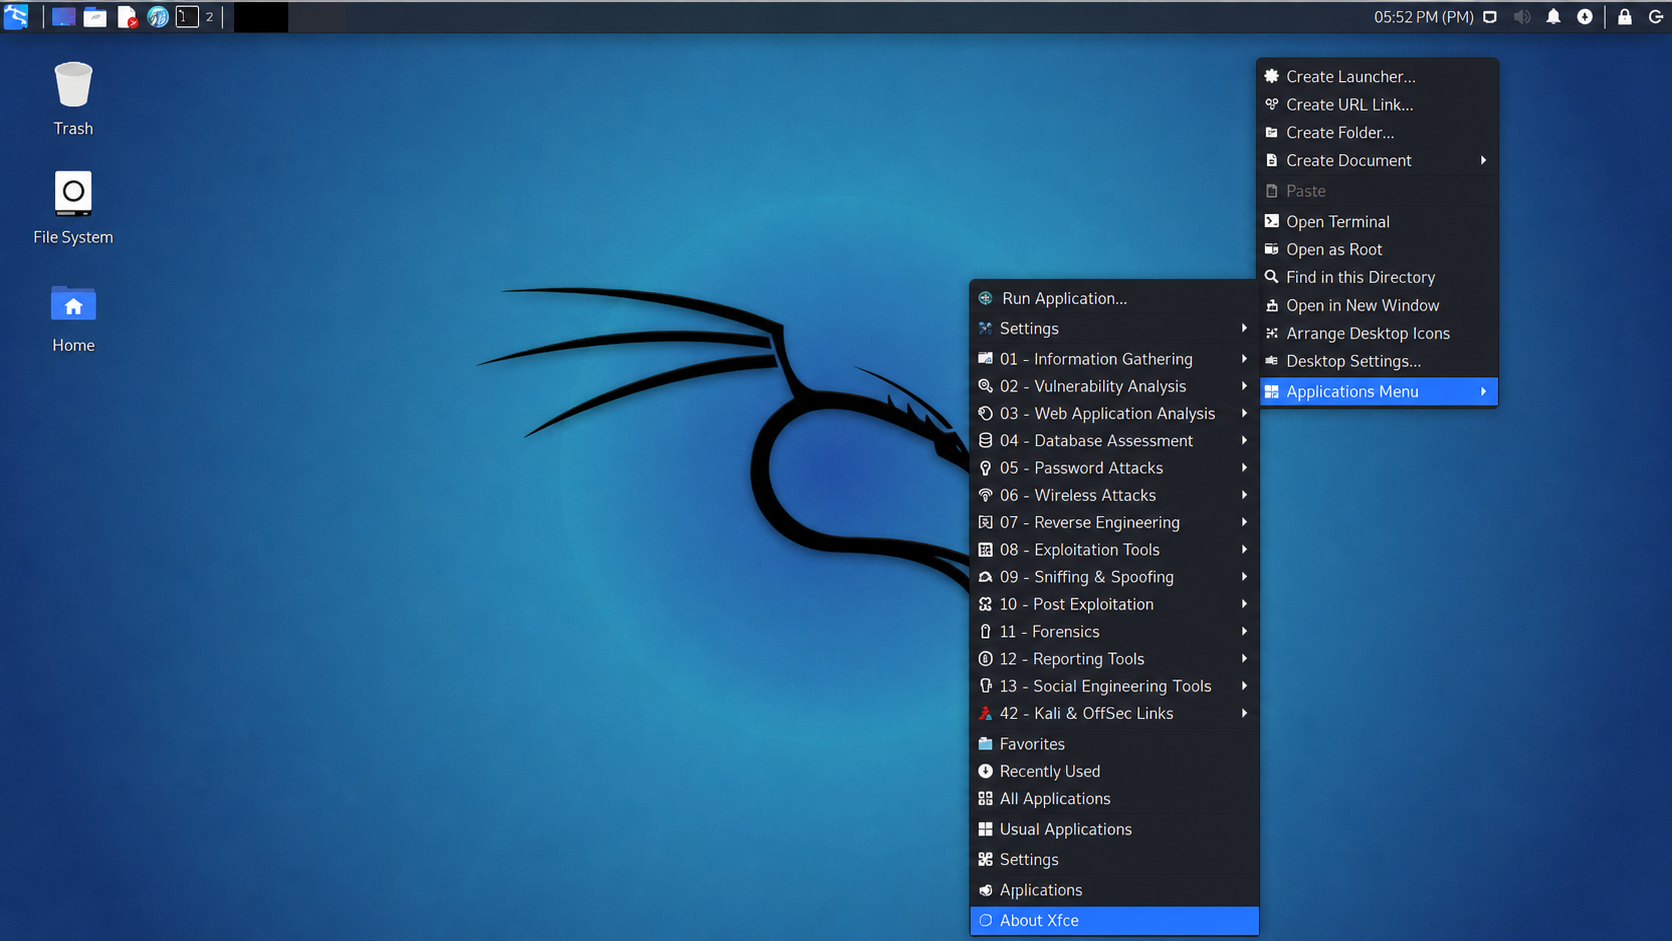Select Applications entry above About Xfce
This screenshot has height=941, width=1672.
coord(1114,890)
